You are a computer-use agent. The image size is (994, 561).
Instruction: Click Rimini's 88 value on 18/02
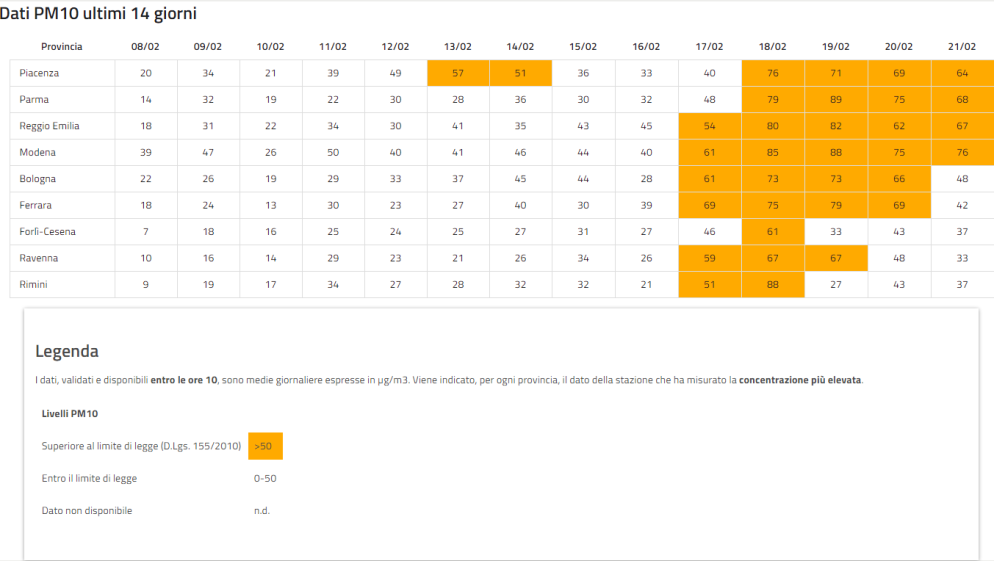point(772,285)
